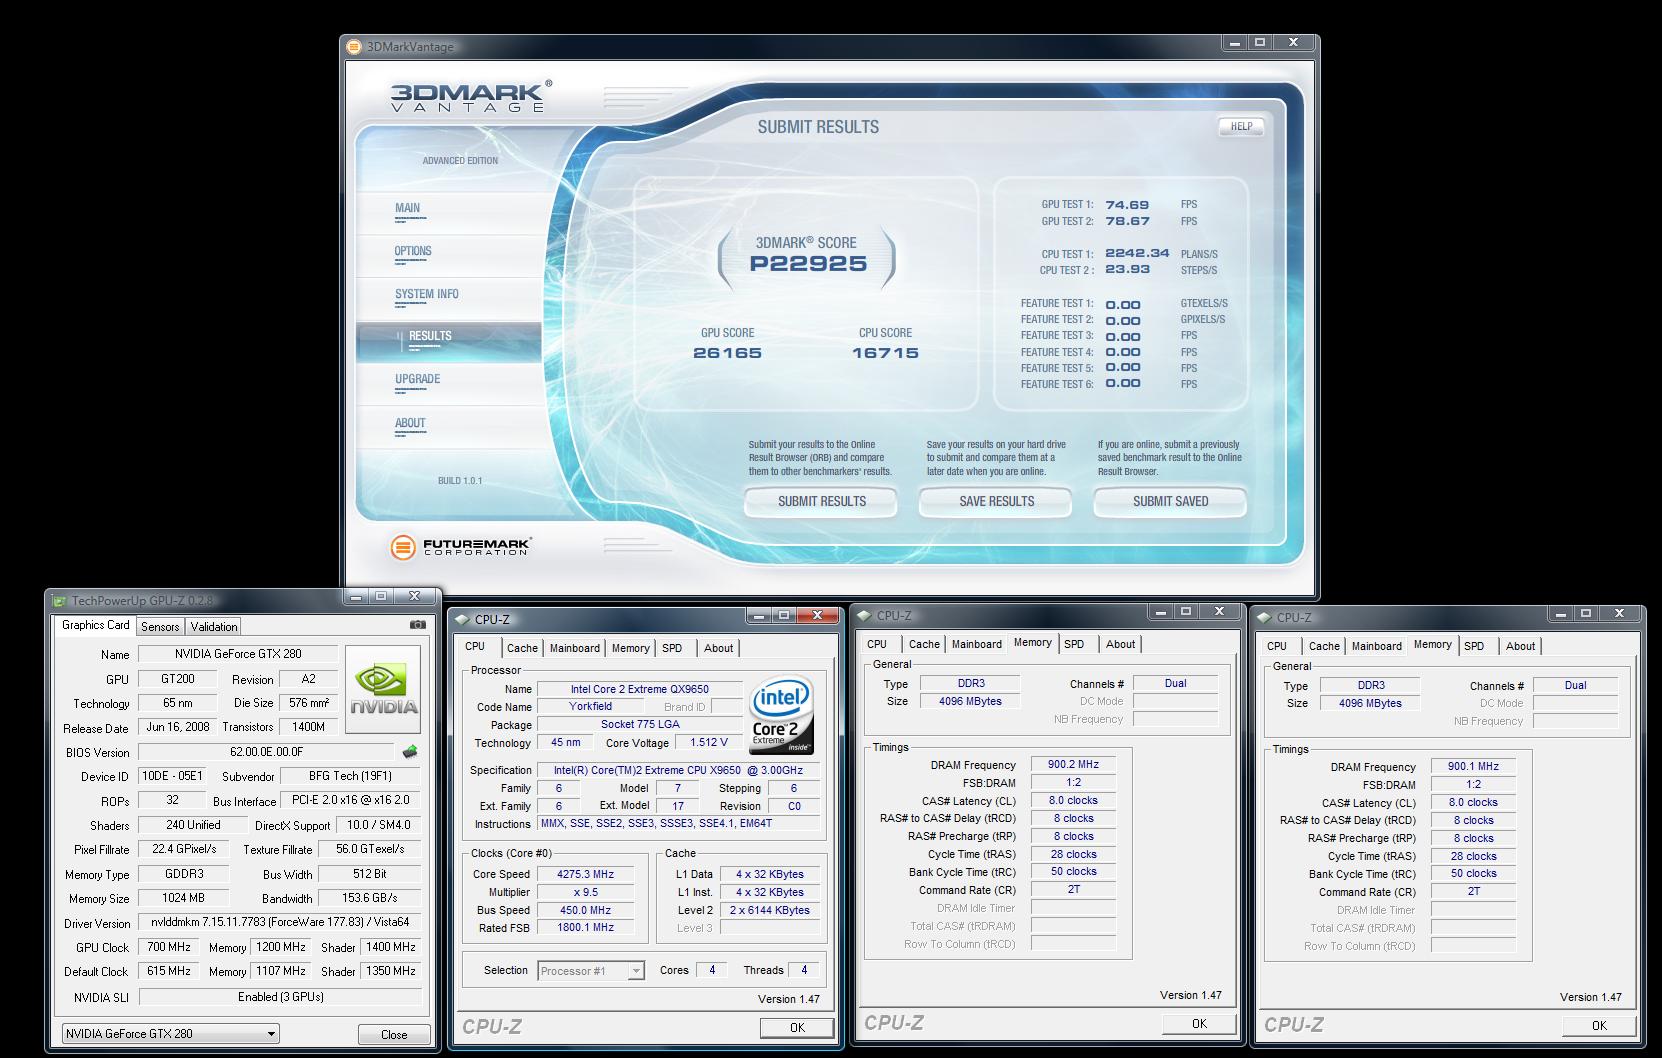Click GPU TEST 1 value 74.69
This screenshot has height=1058, width=1662.
tap(1127, 205)
